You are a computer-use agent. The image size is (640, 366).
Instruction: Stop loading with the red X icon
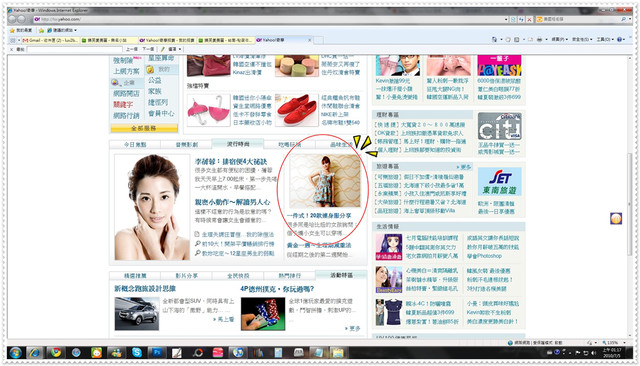tap(529, 19)
